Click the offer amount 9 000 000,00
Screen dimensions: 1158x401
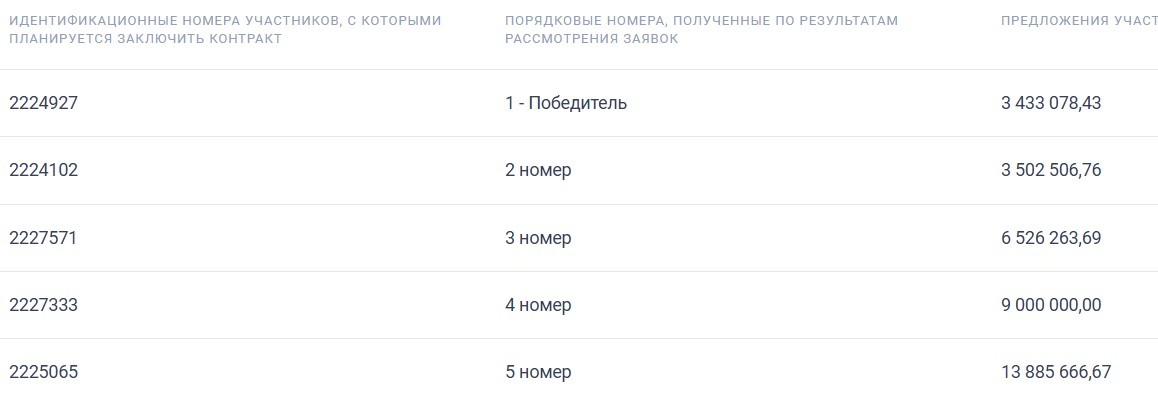pyautogui.click(x=1051, y=305)
